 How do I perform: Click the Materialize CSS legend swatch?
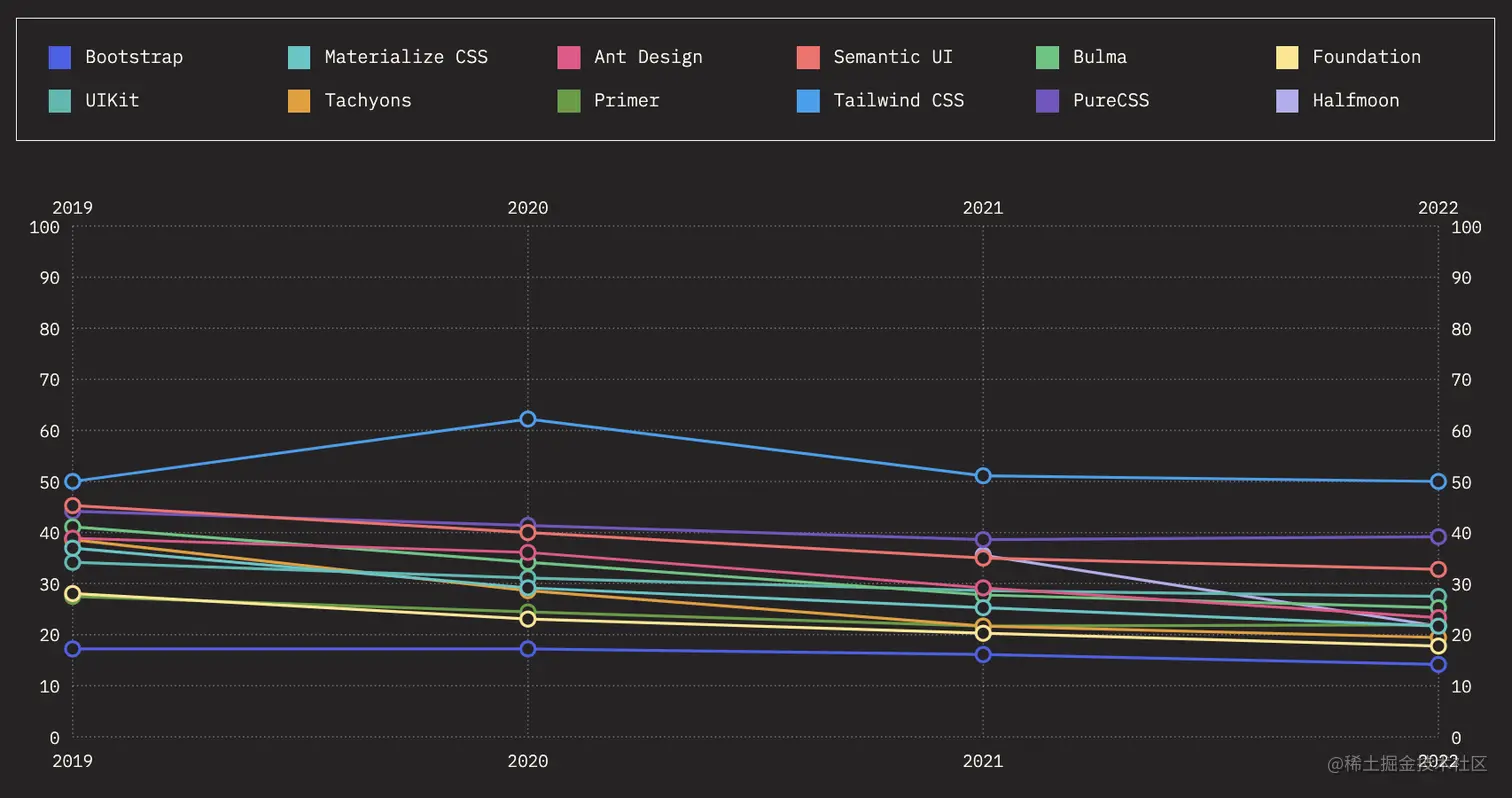tap(299, 57)
